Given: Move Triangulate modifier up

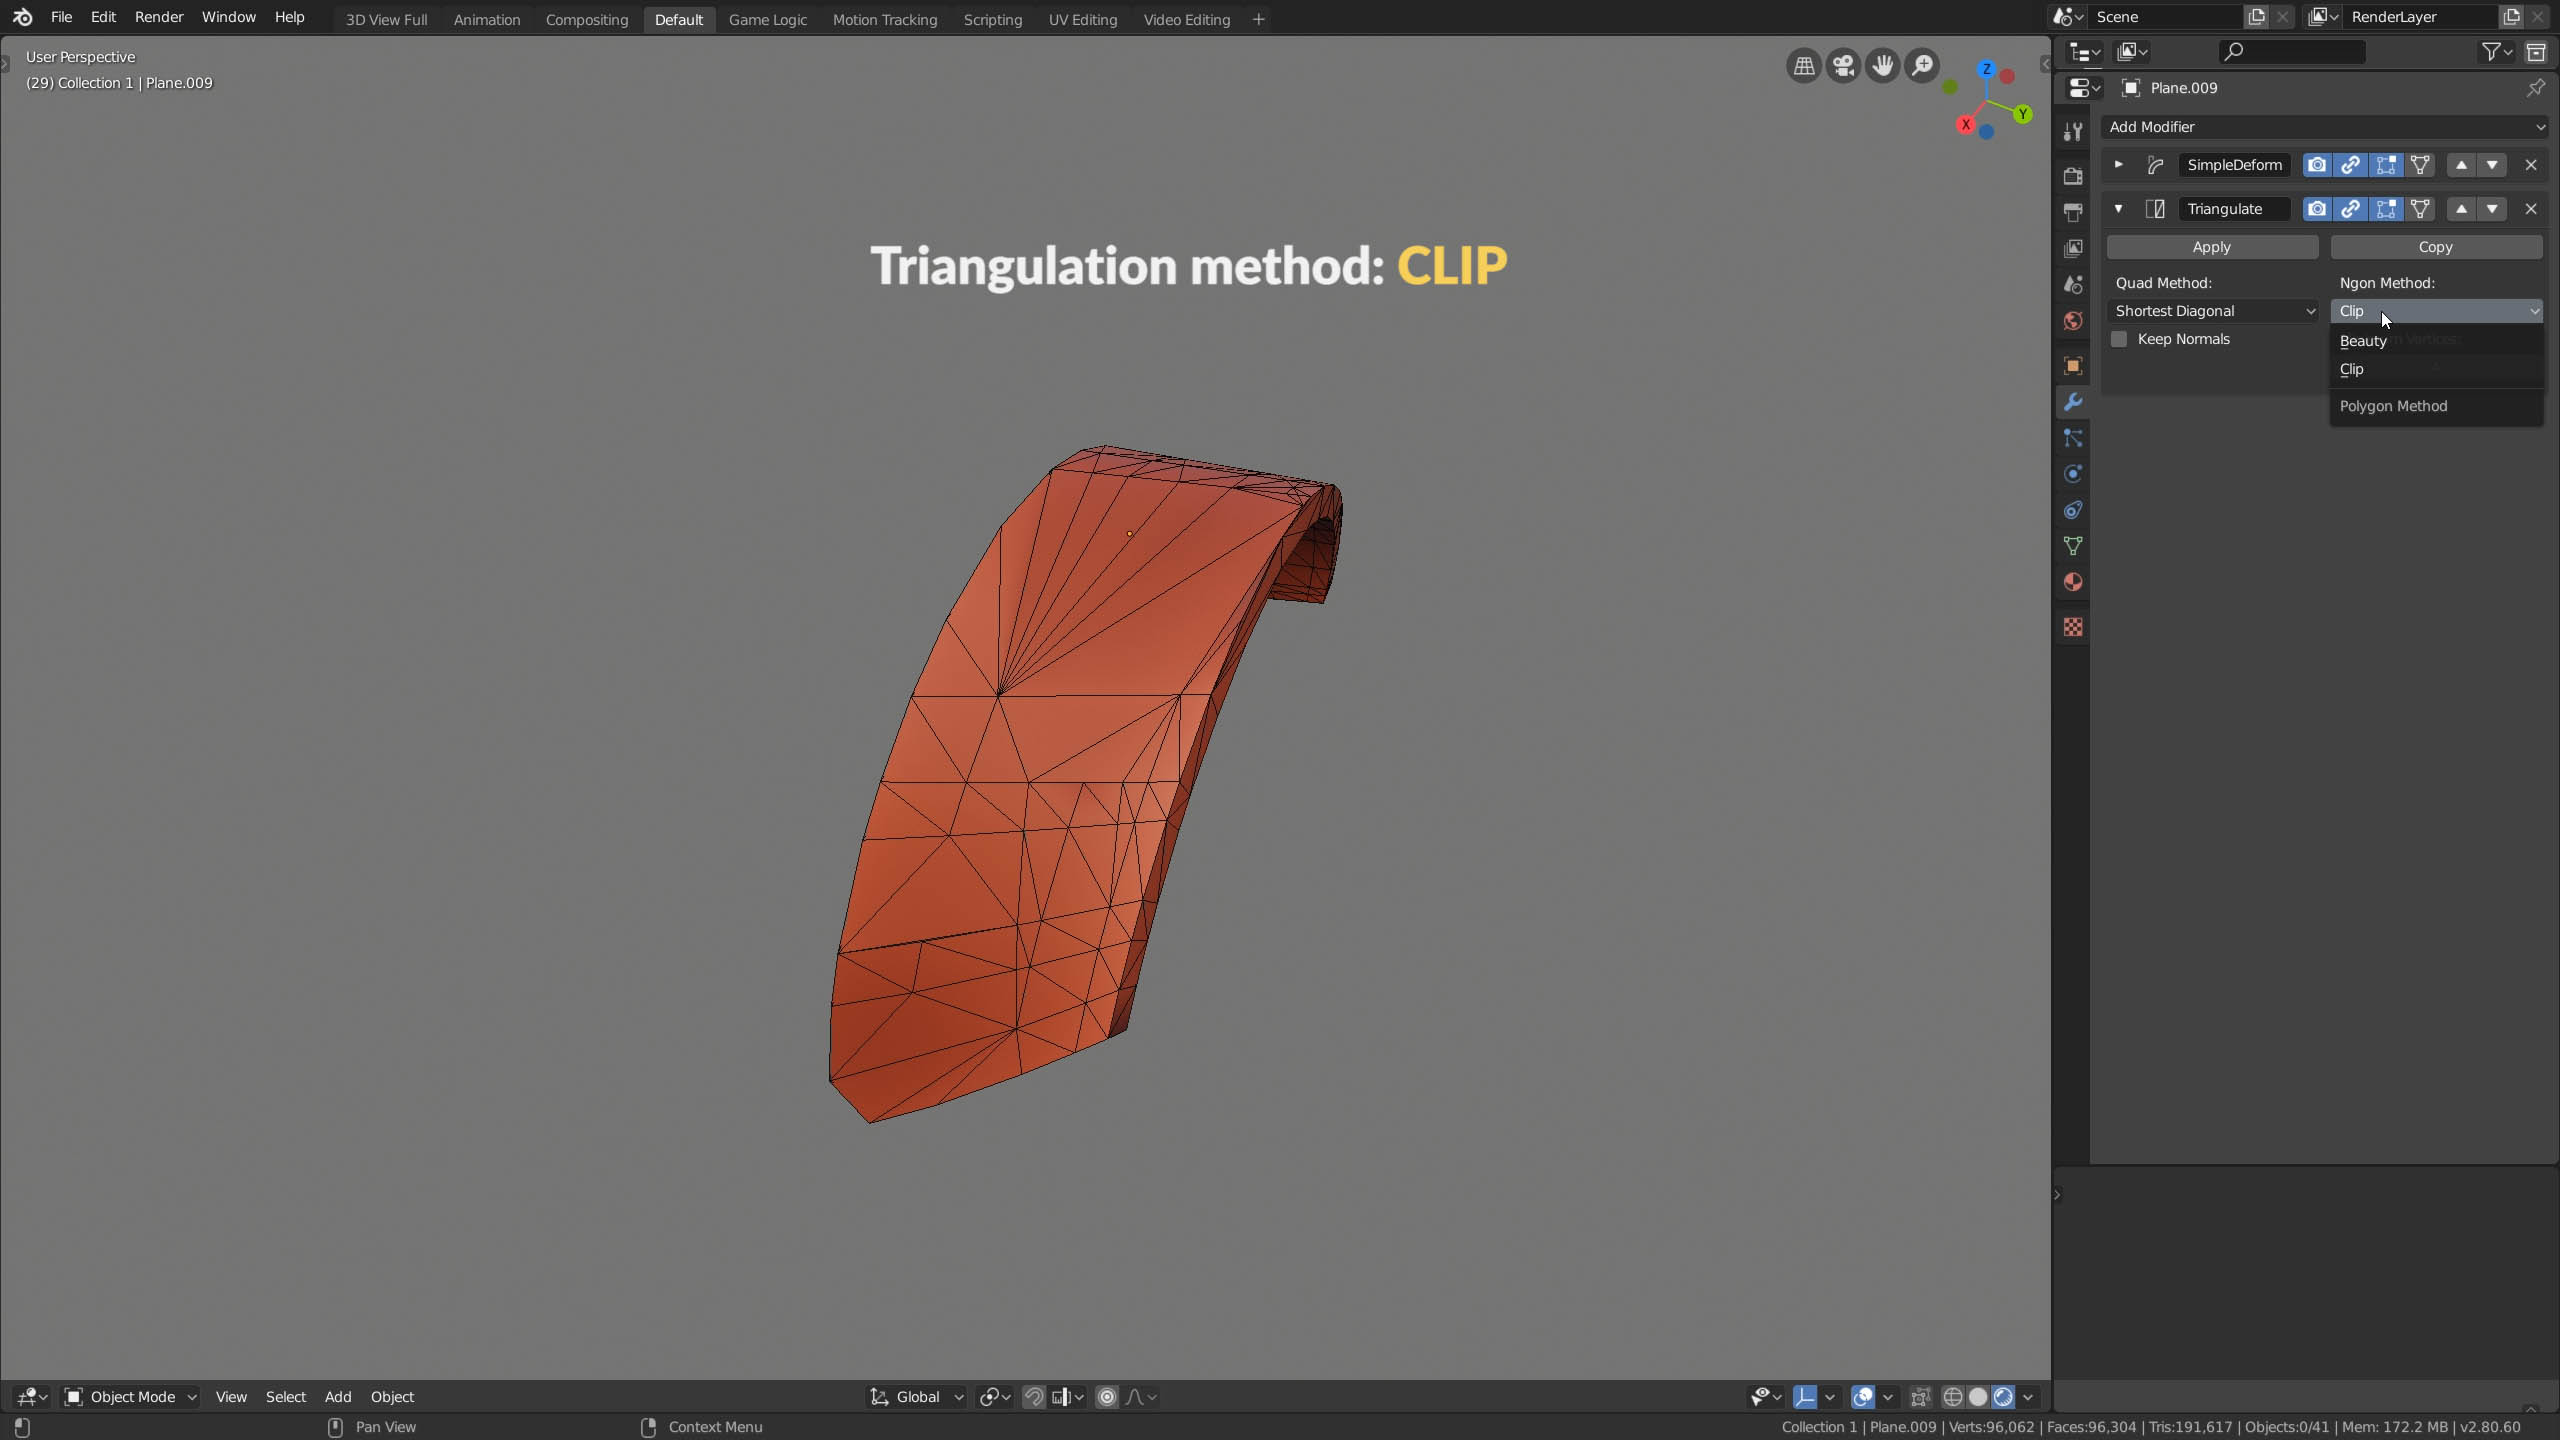Looking at the screenshot, I should coord(2461,209).
